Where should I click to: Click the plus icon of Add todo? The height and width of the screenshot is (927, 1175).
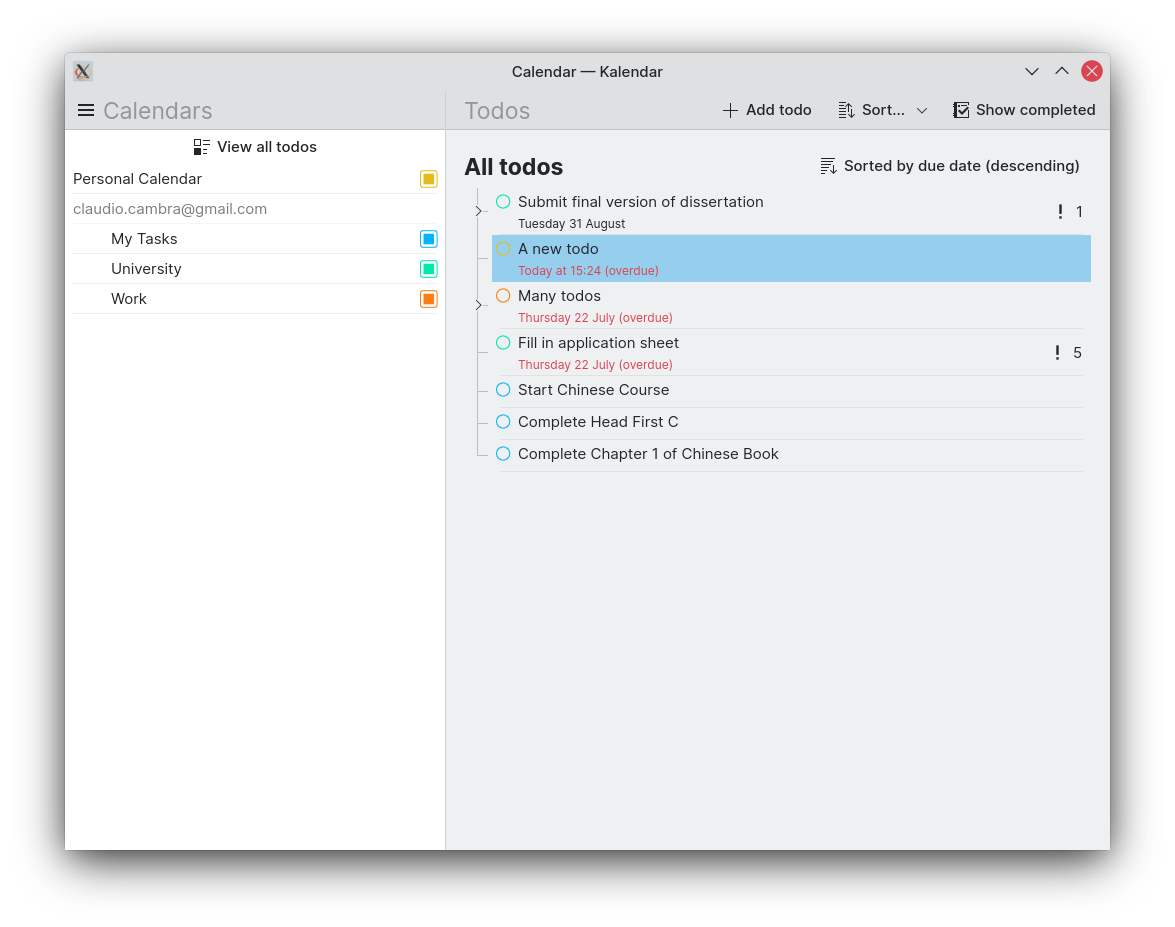tap(730, 111)
